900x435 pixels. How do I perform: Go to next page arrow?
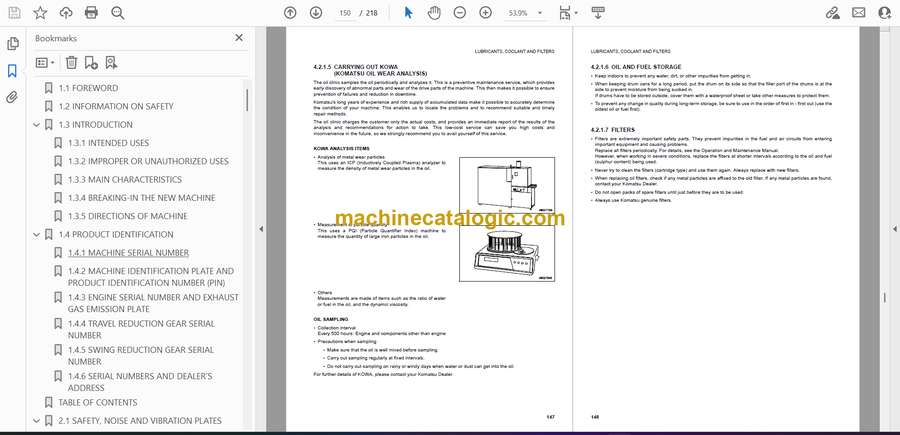click(316, 13)
